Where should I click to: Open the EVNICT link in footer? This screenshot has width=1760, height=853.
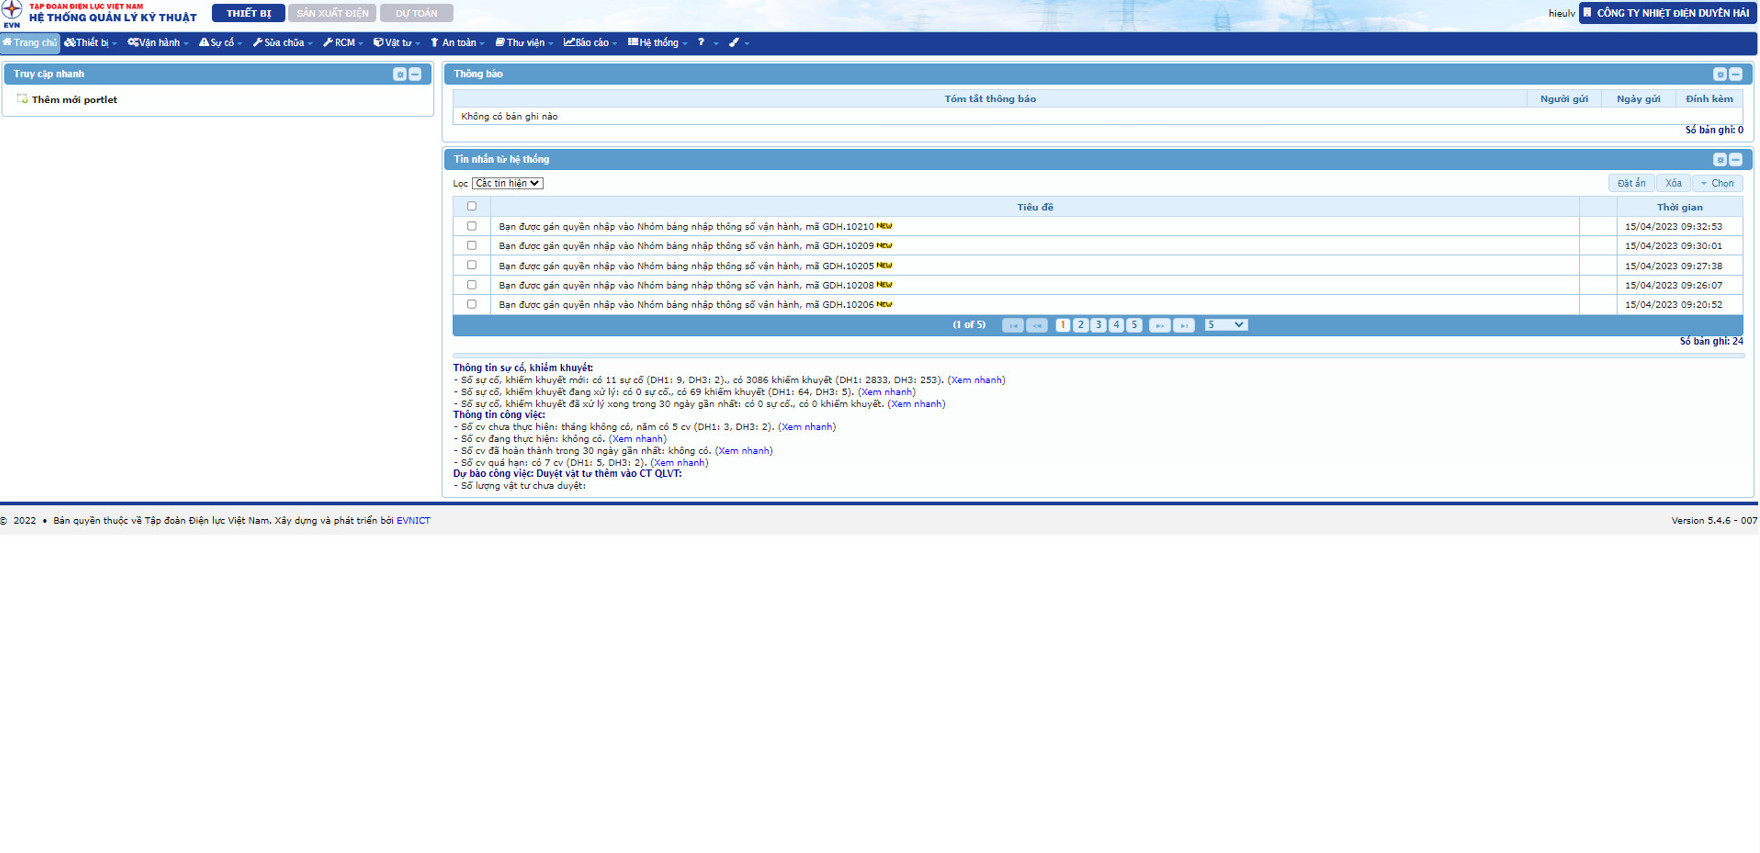[x=413, y=521]
